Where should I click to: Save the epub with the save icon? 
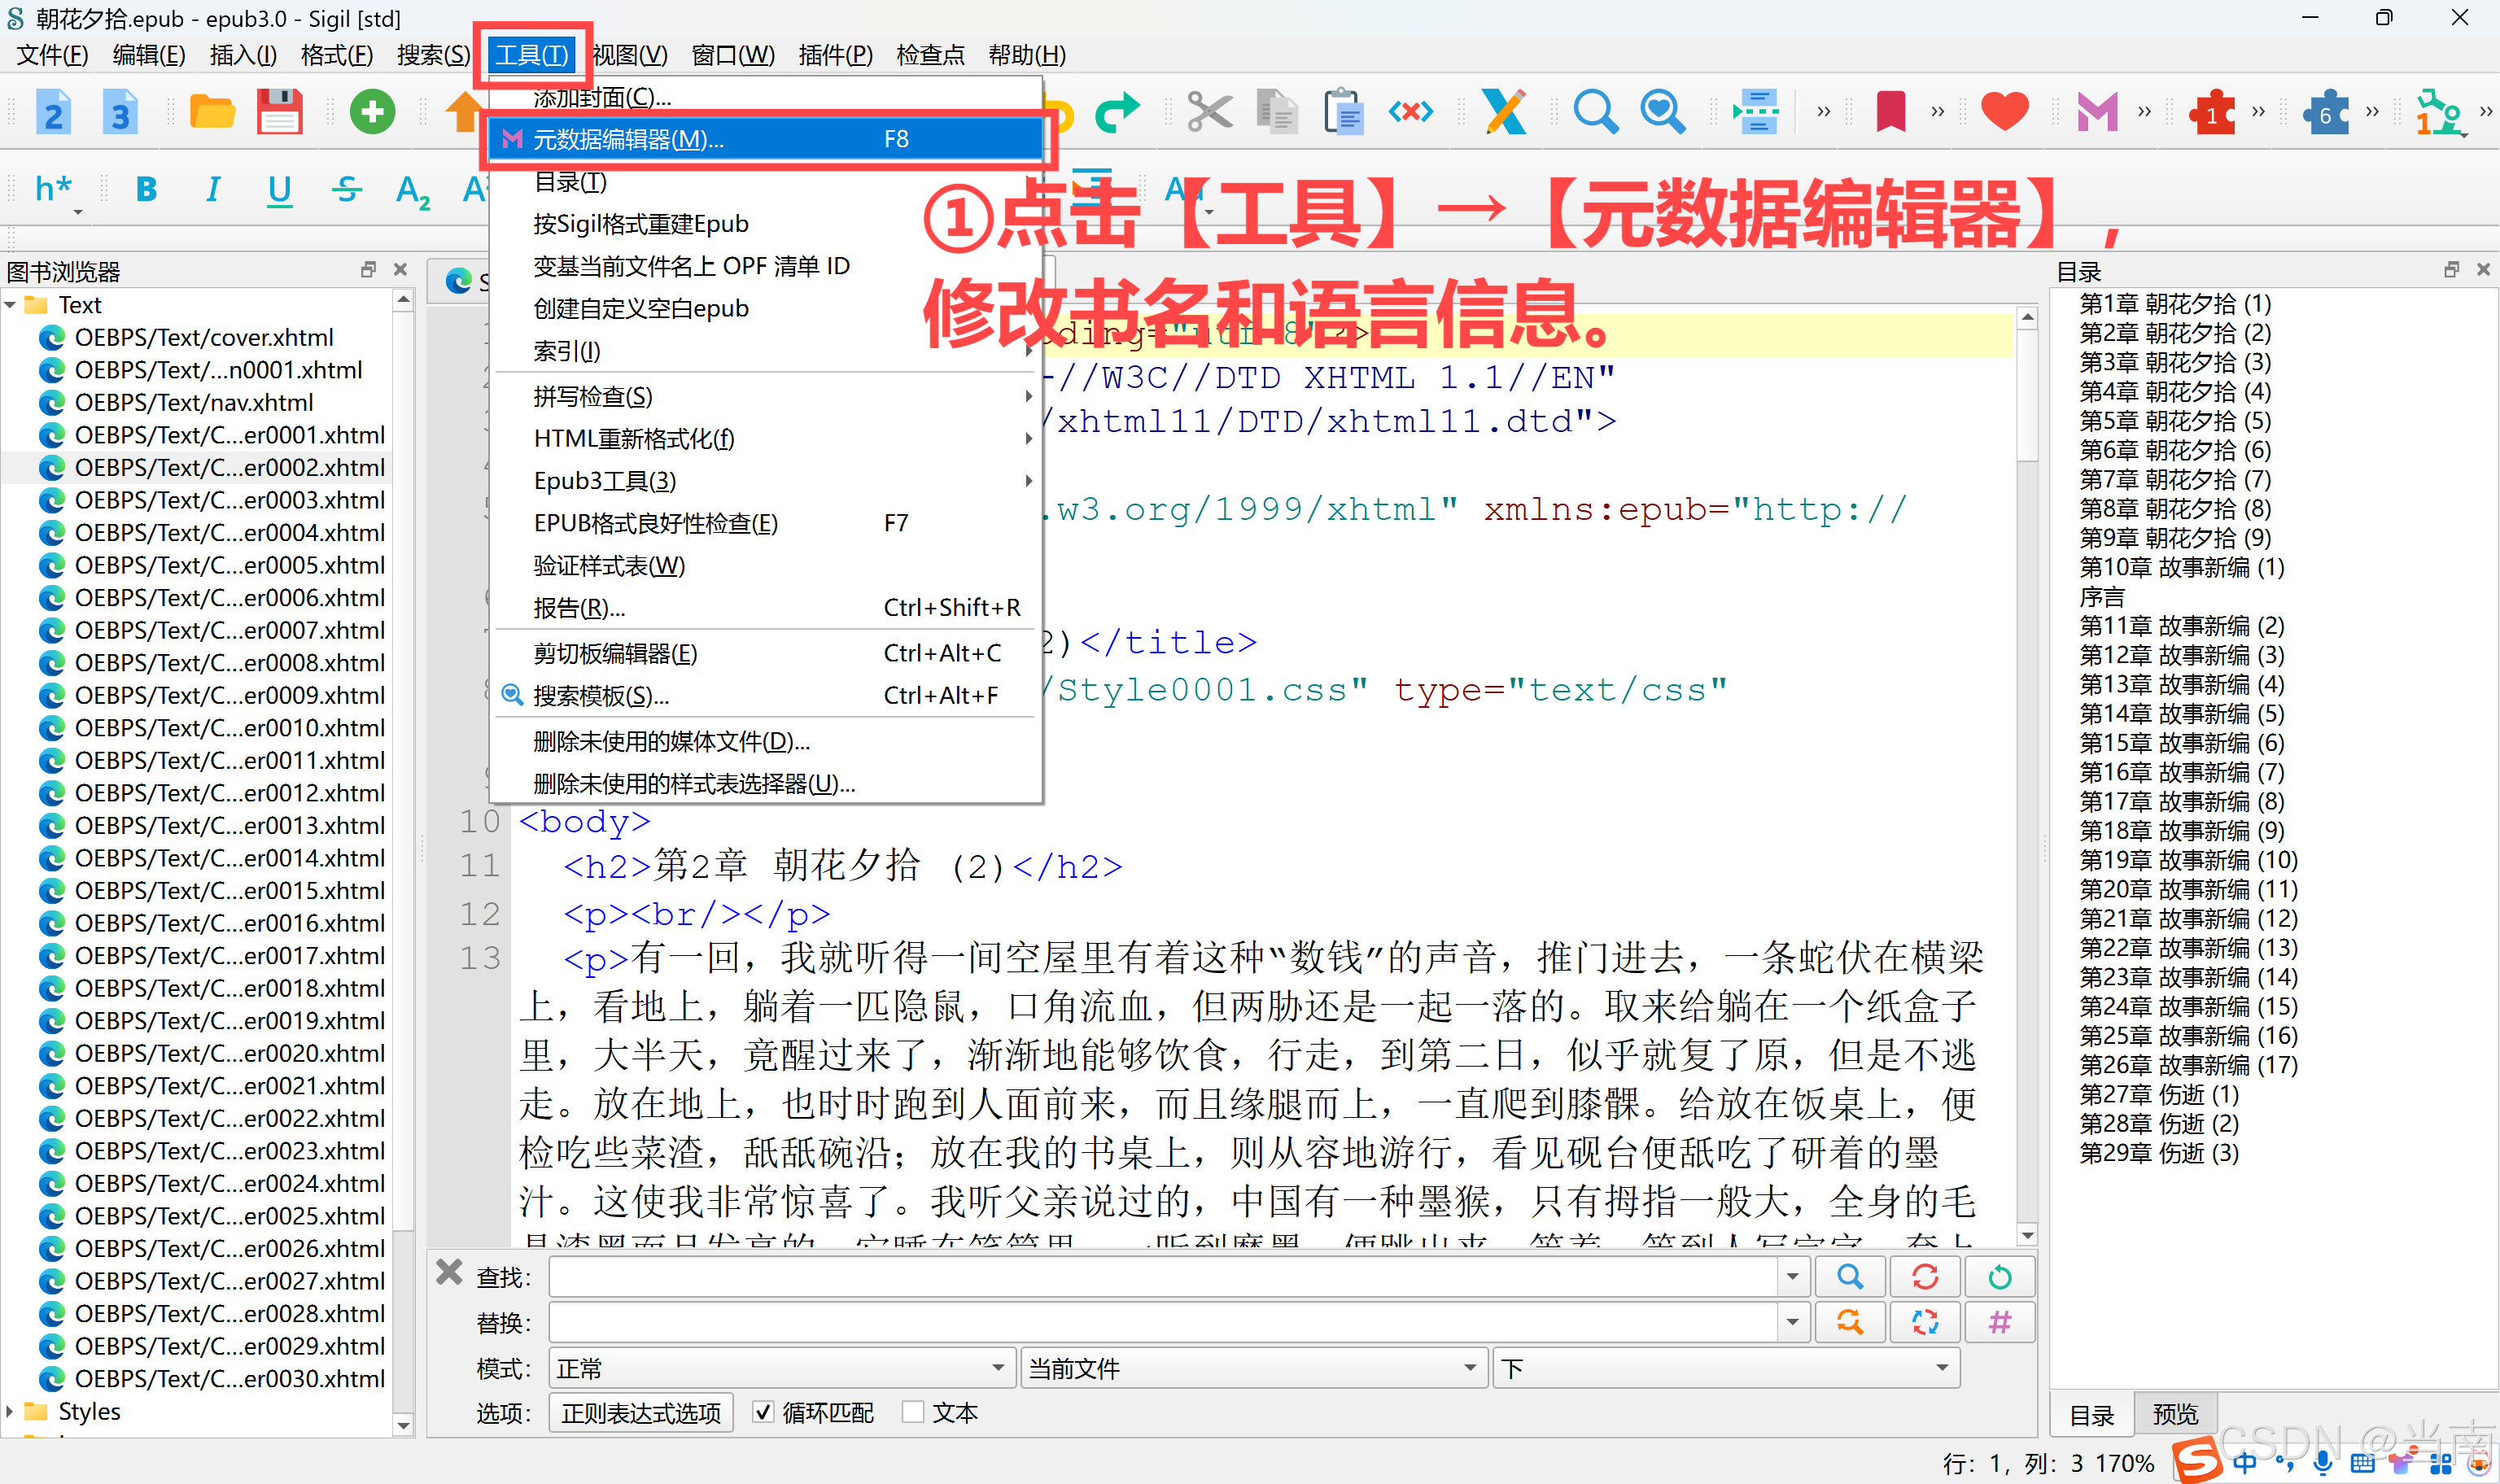click(278, 111)
